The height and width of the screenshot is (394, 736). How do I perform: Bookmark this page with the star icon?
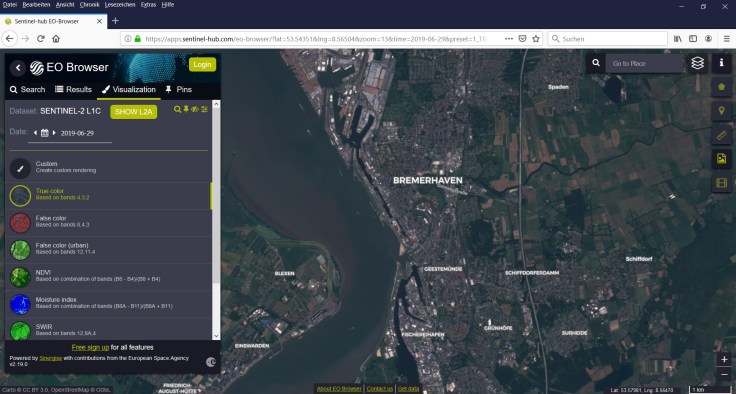coord(536,39)
